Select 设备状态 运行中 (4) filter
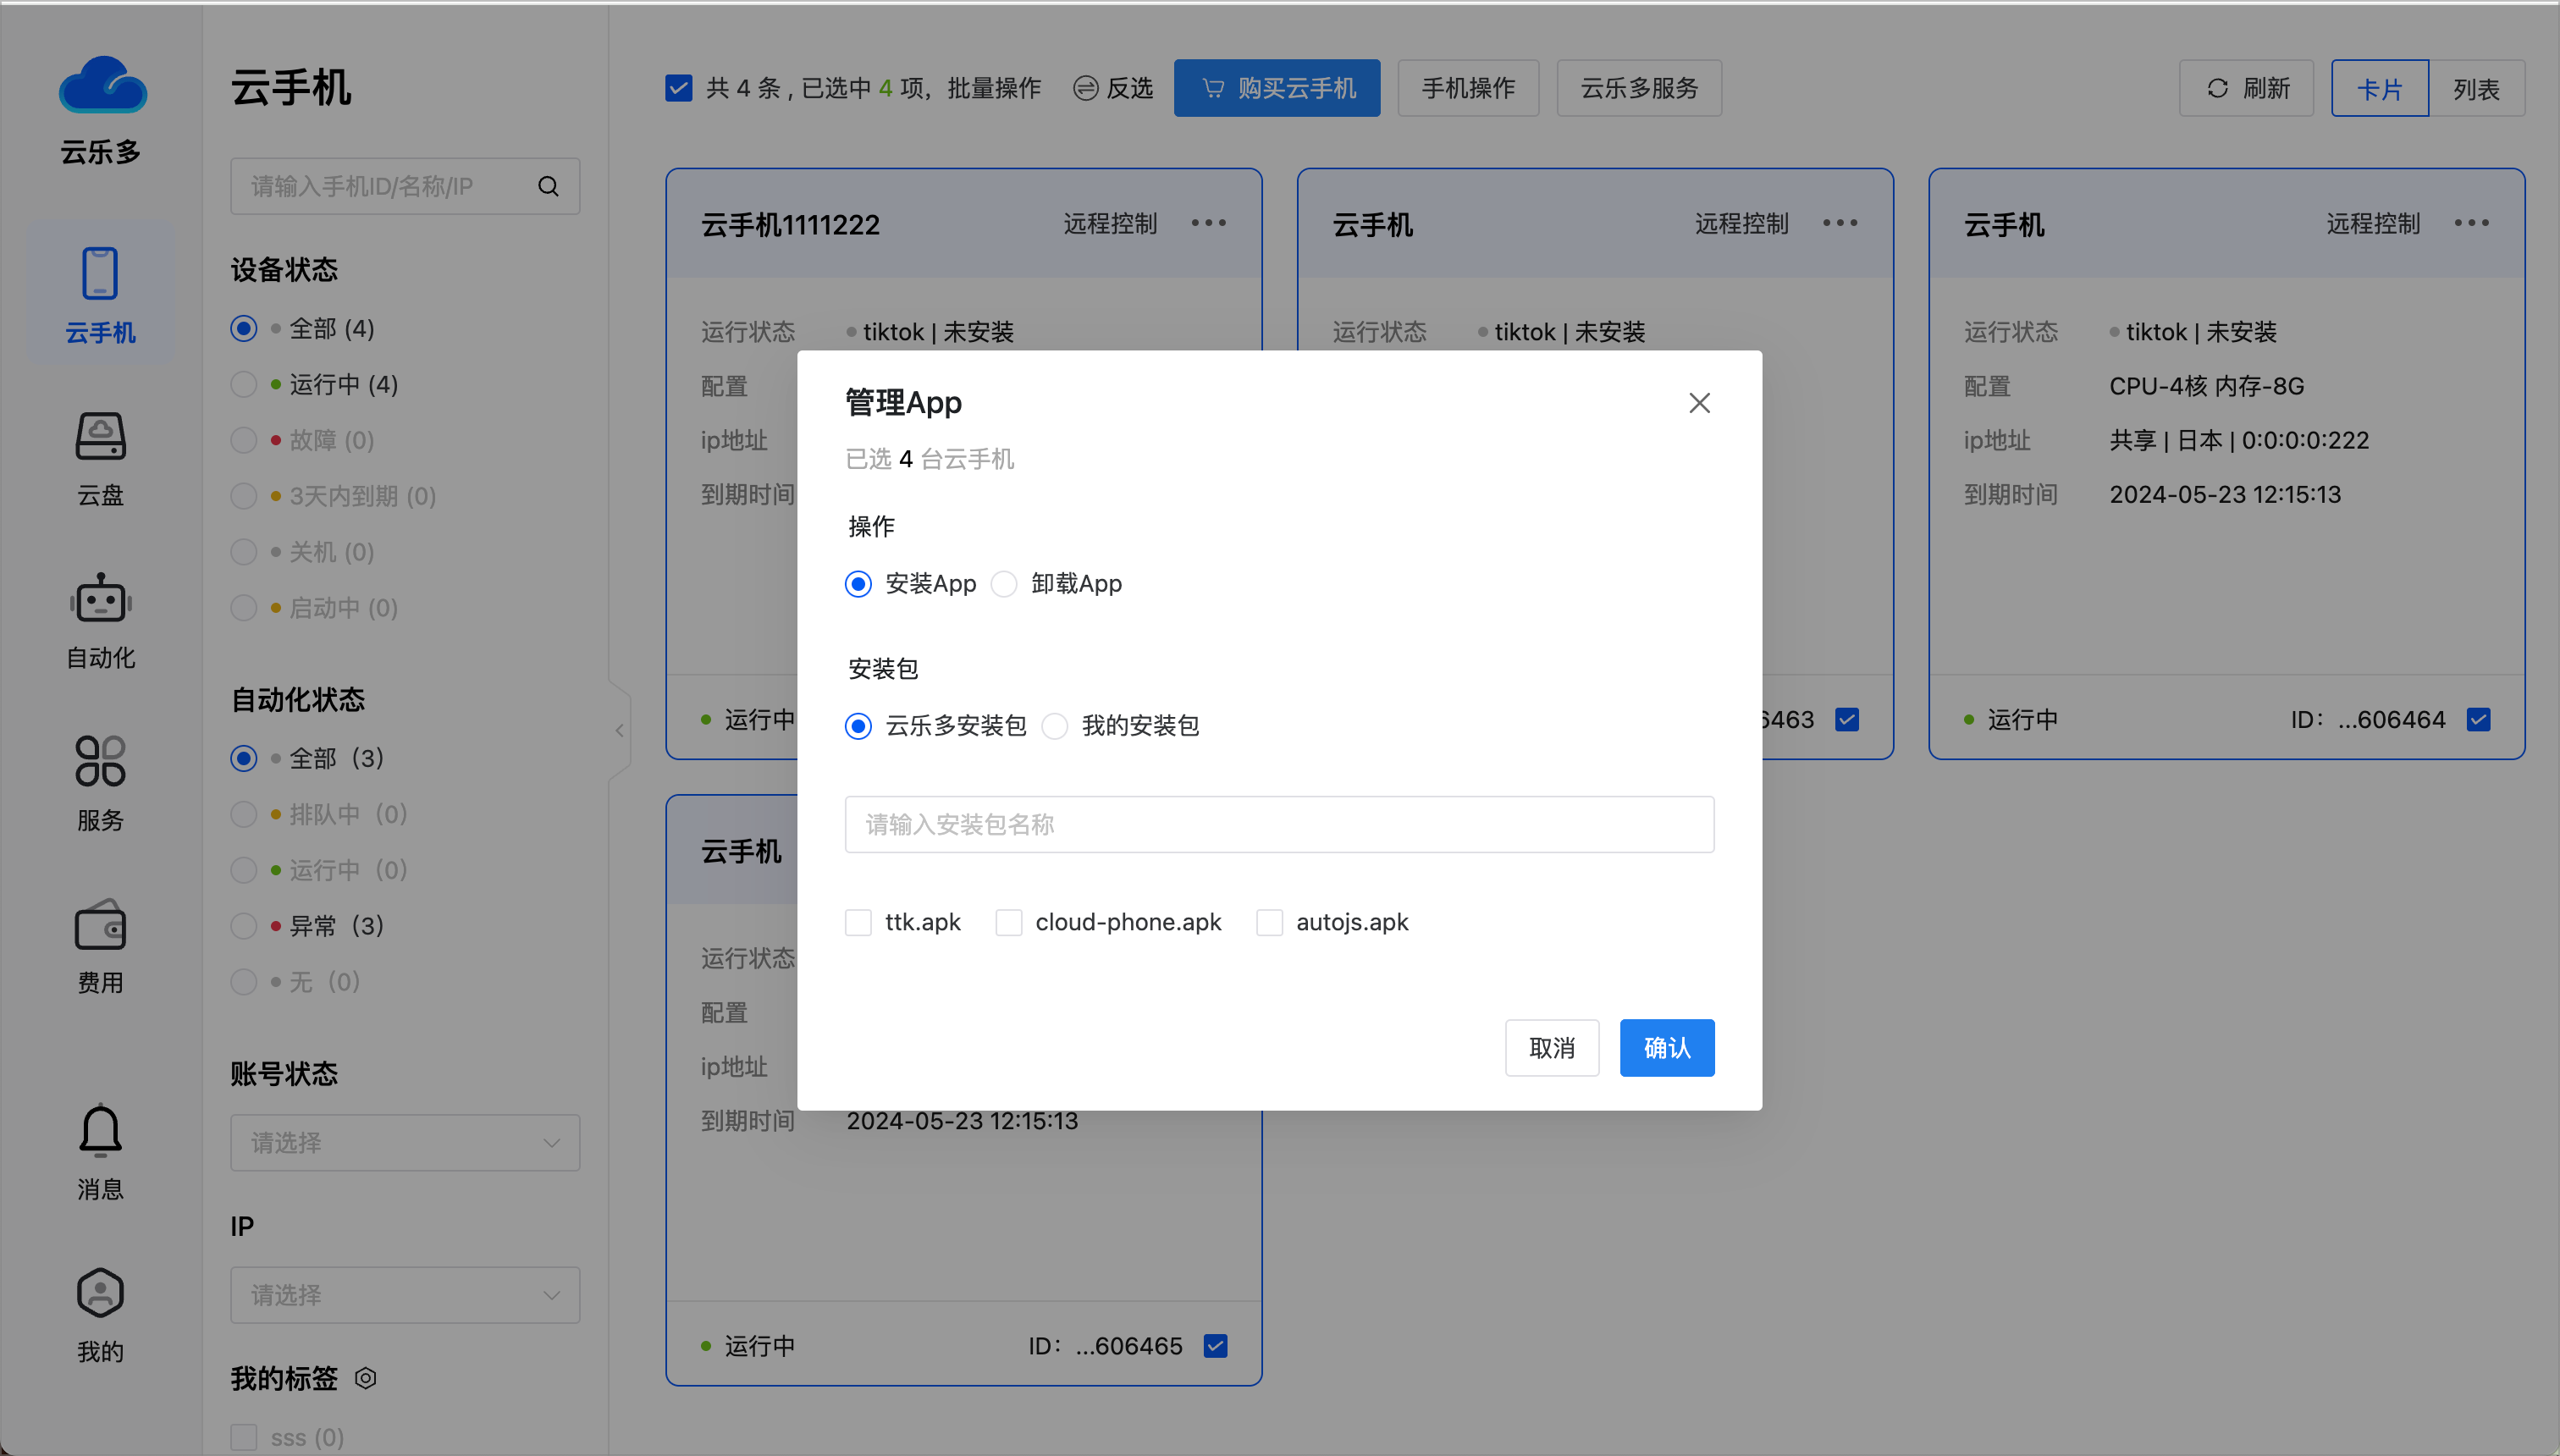2560x1456 pixels. [243, 384]
